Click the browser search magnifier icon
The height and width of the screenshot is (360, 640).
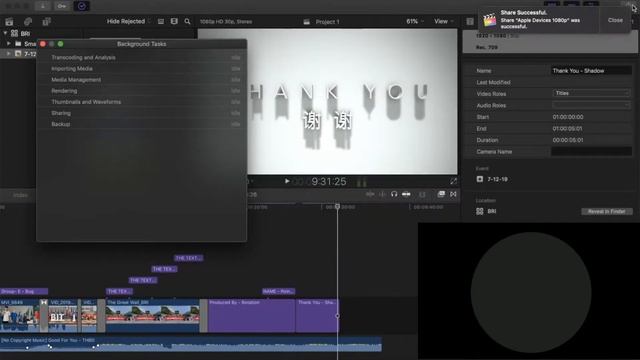187,21
